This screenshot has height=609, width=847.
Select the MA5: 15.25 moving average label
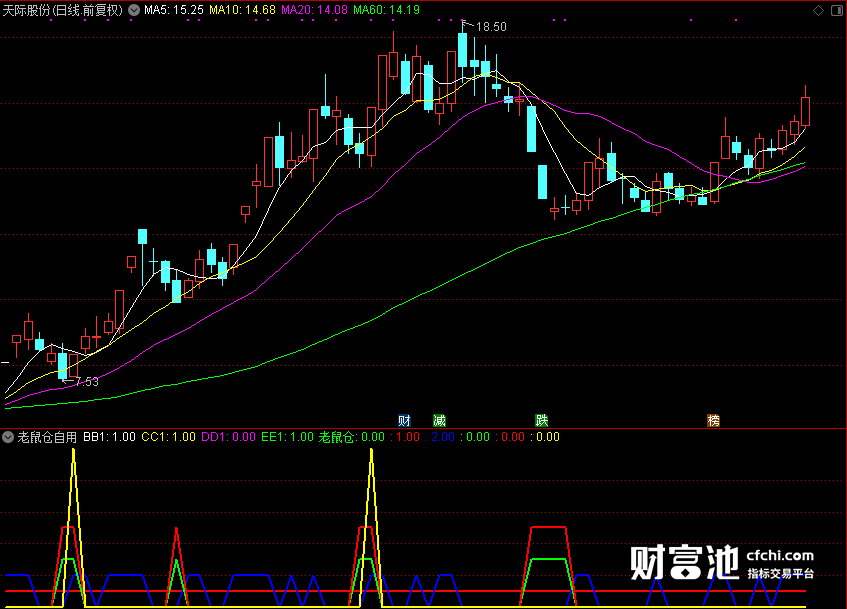[173, 10]
